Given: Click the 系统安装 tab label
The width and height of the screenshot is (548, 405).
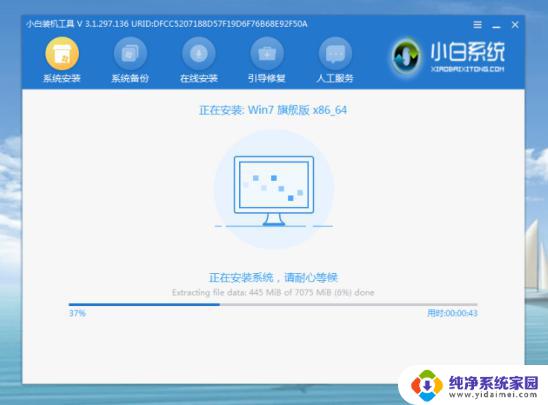Looking at the screenshot, I should 62,78.
